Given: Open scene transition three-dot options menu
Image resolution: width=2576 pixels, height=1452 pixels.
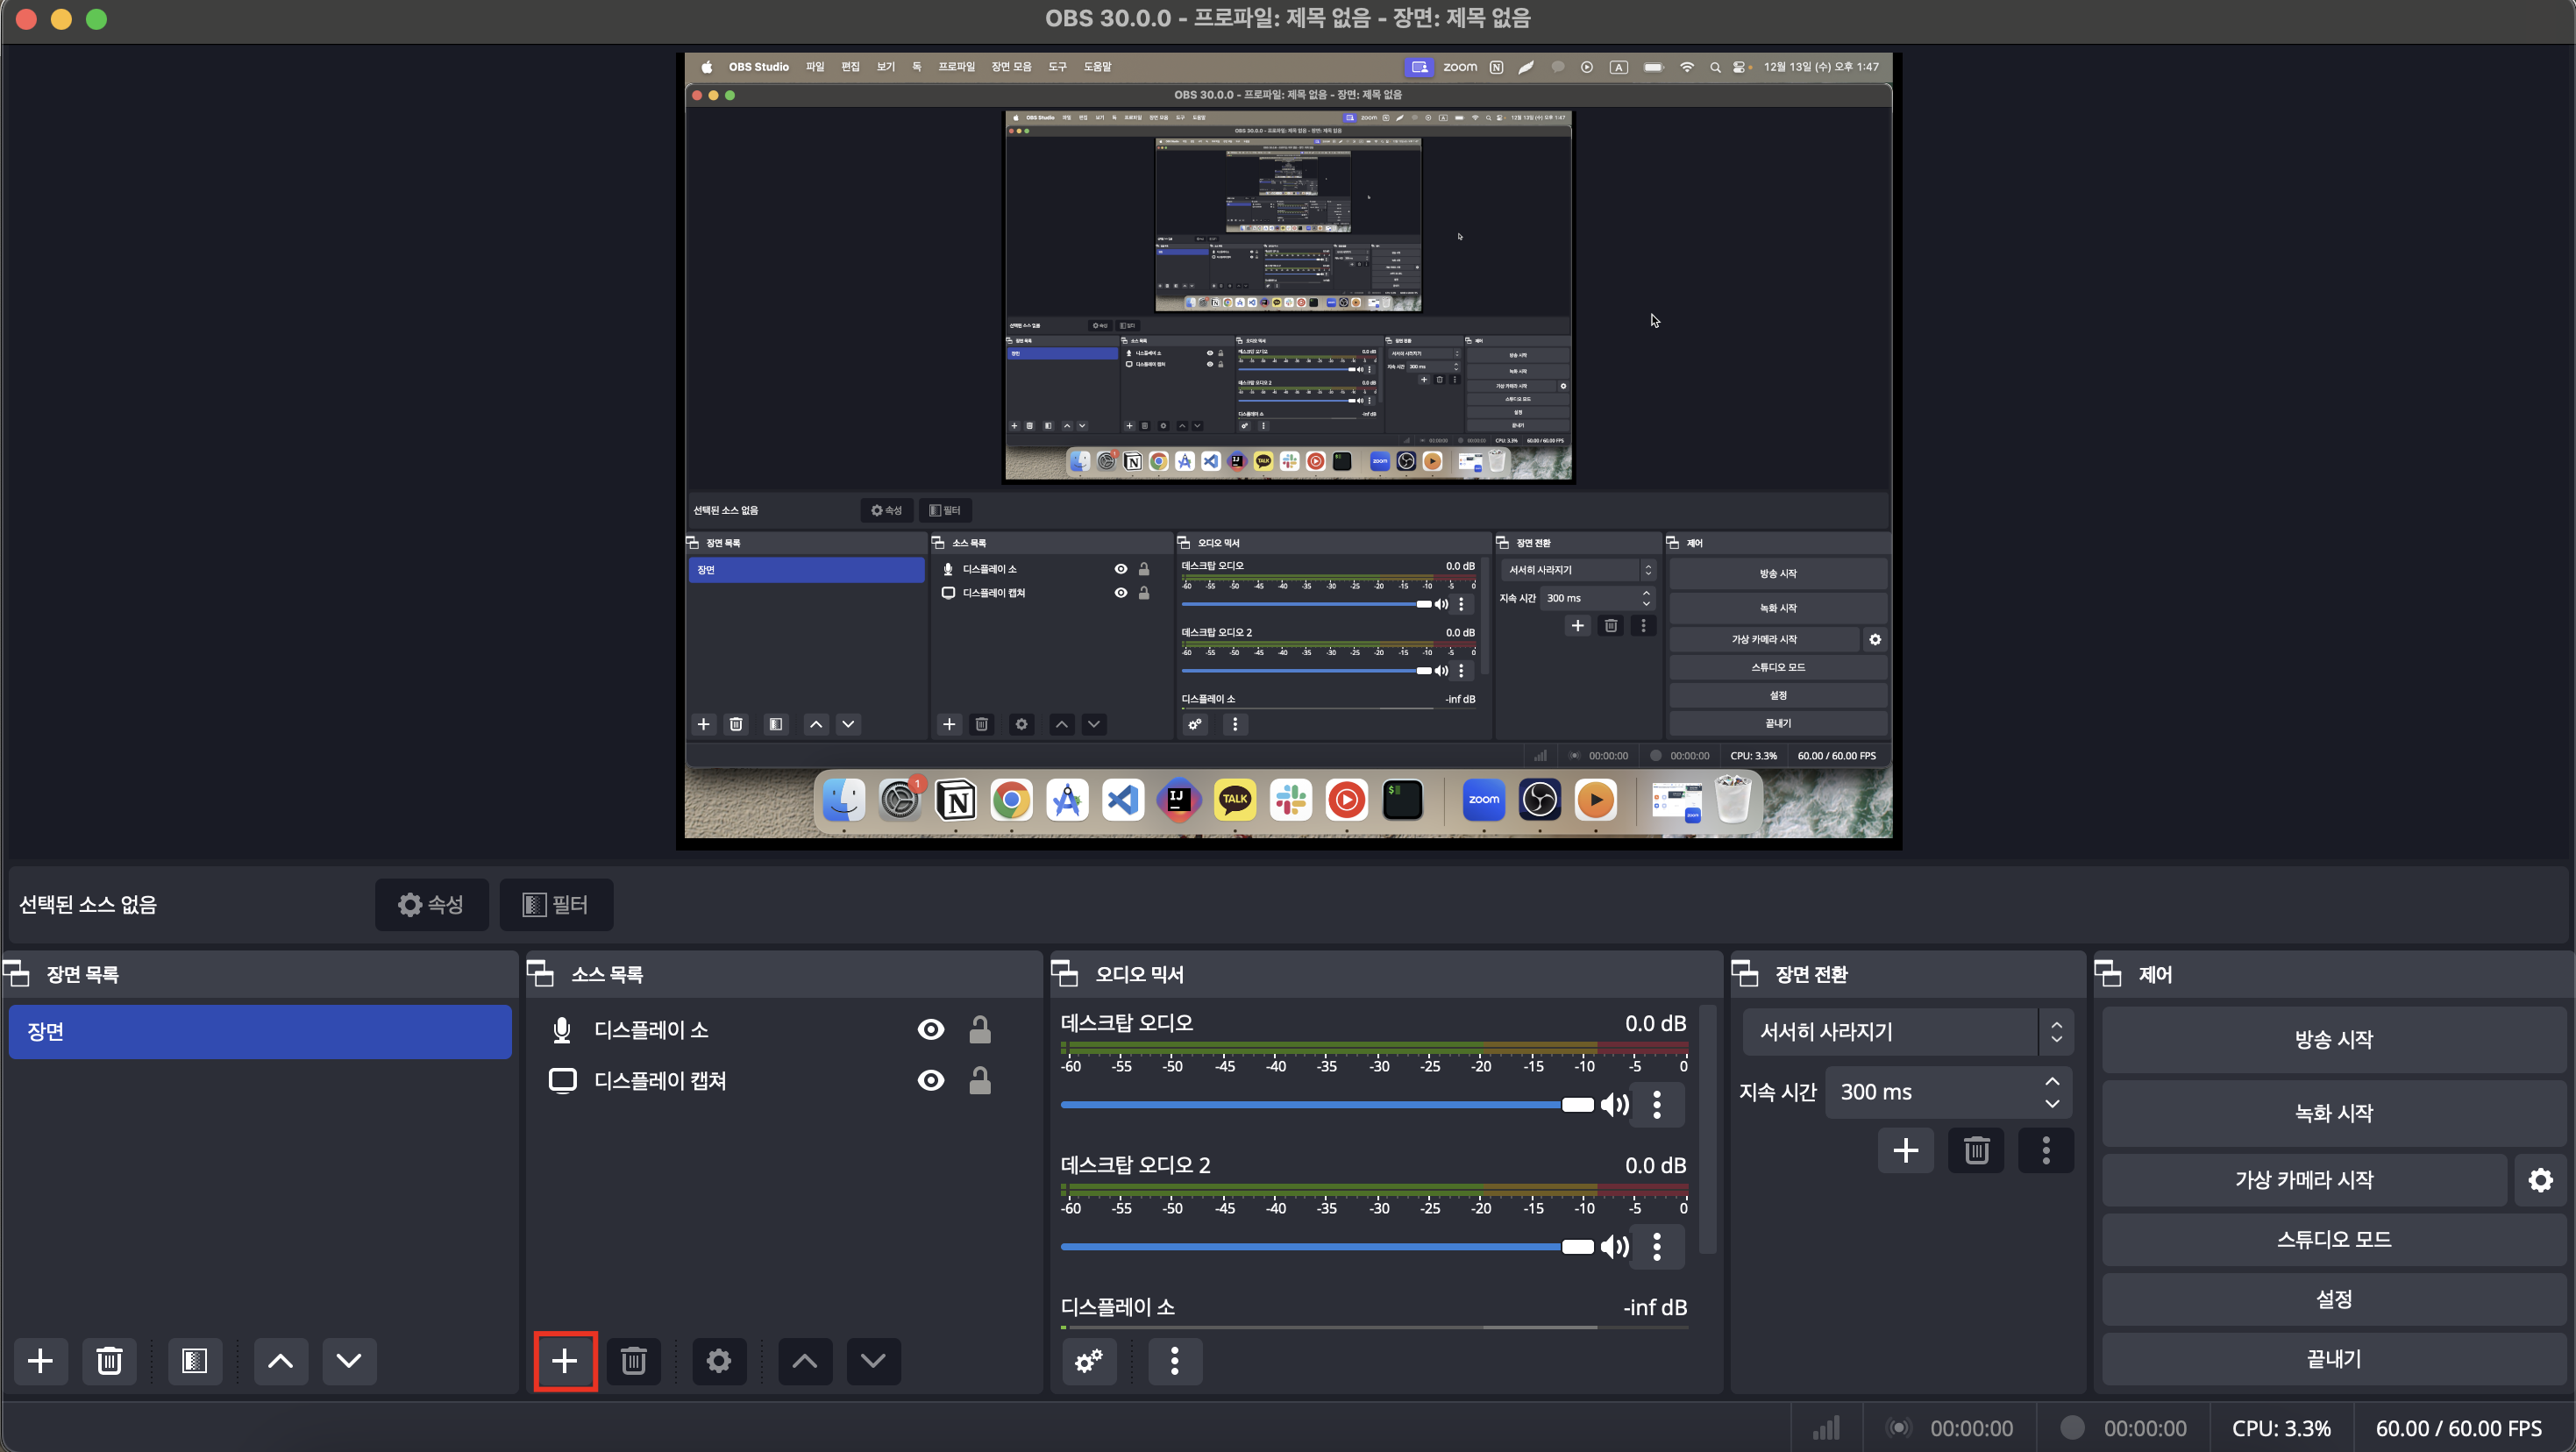Looking at the screenshot, I should click(x=2045, y=1150).
